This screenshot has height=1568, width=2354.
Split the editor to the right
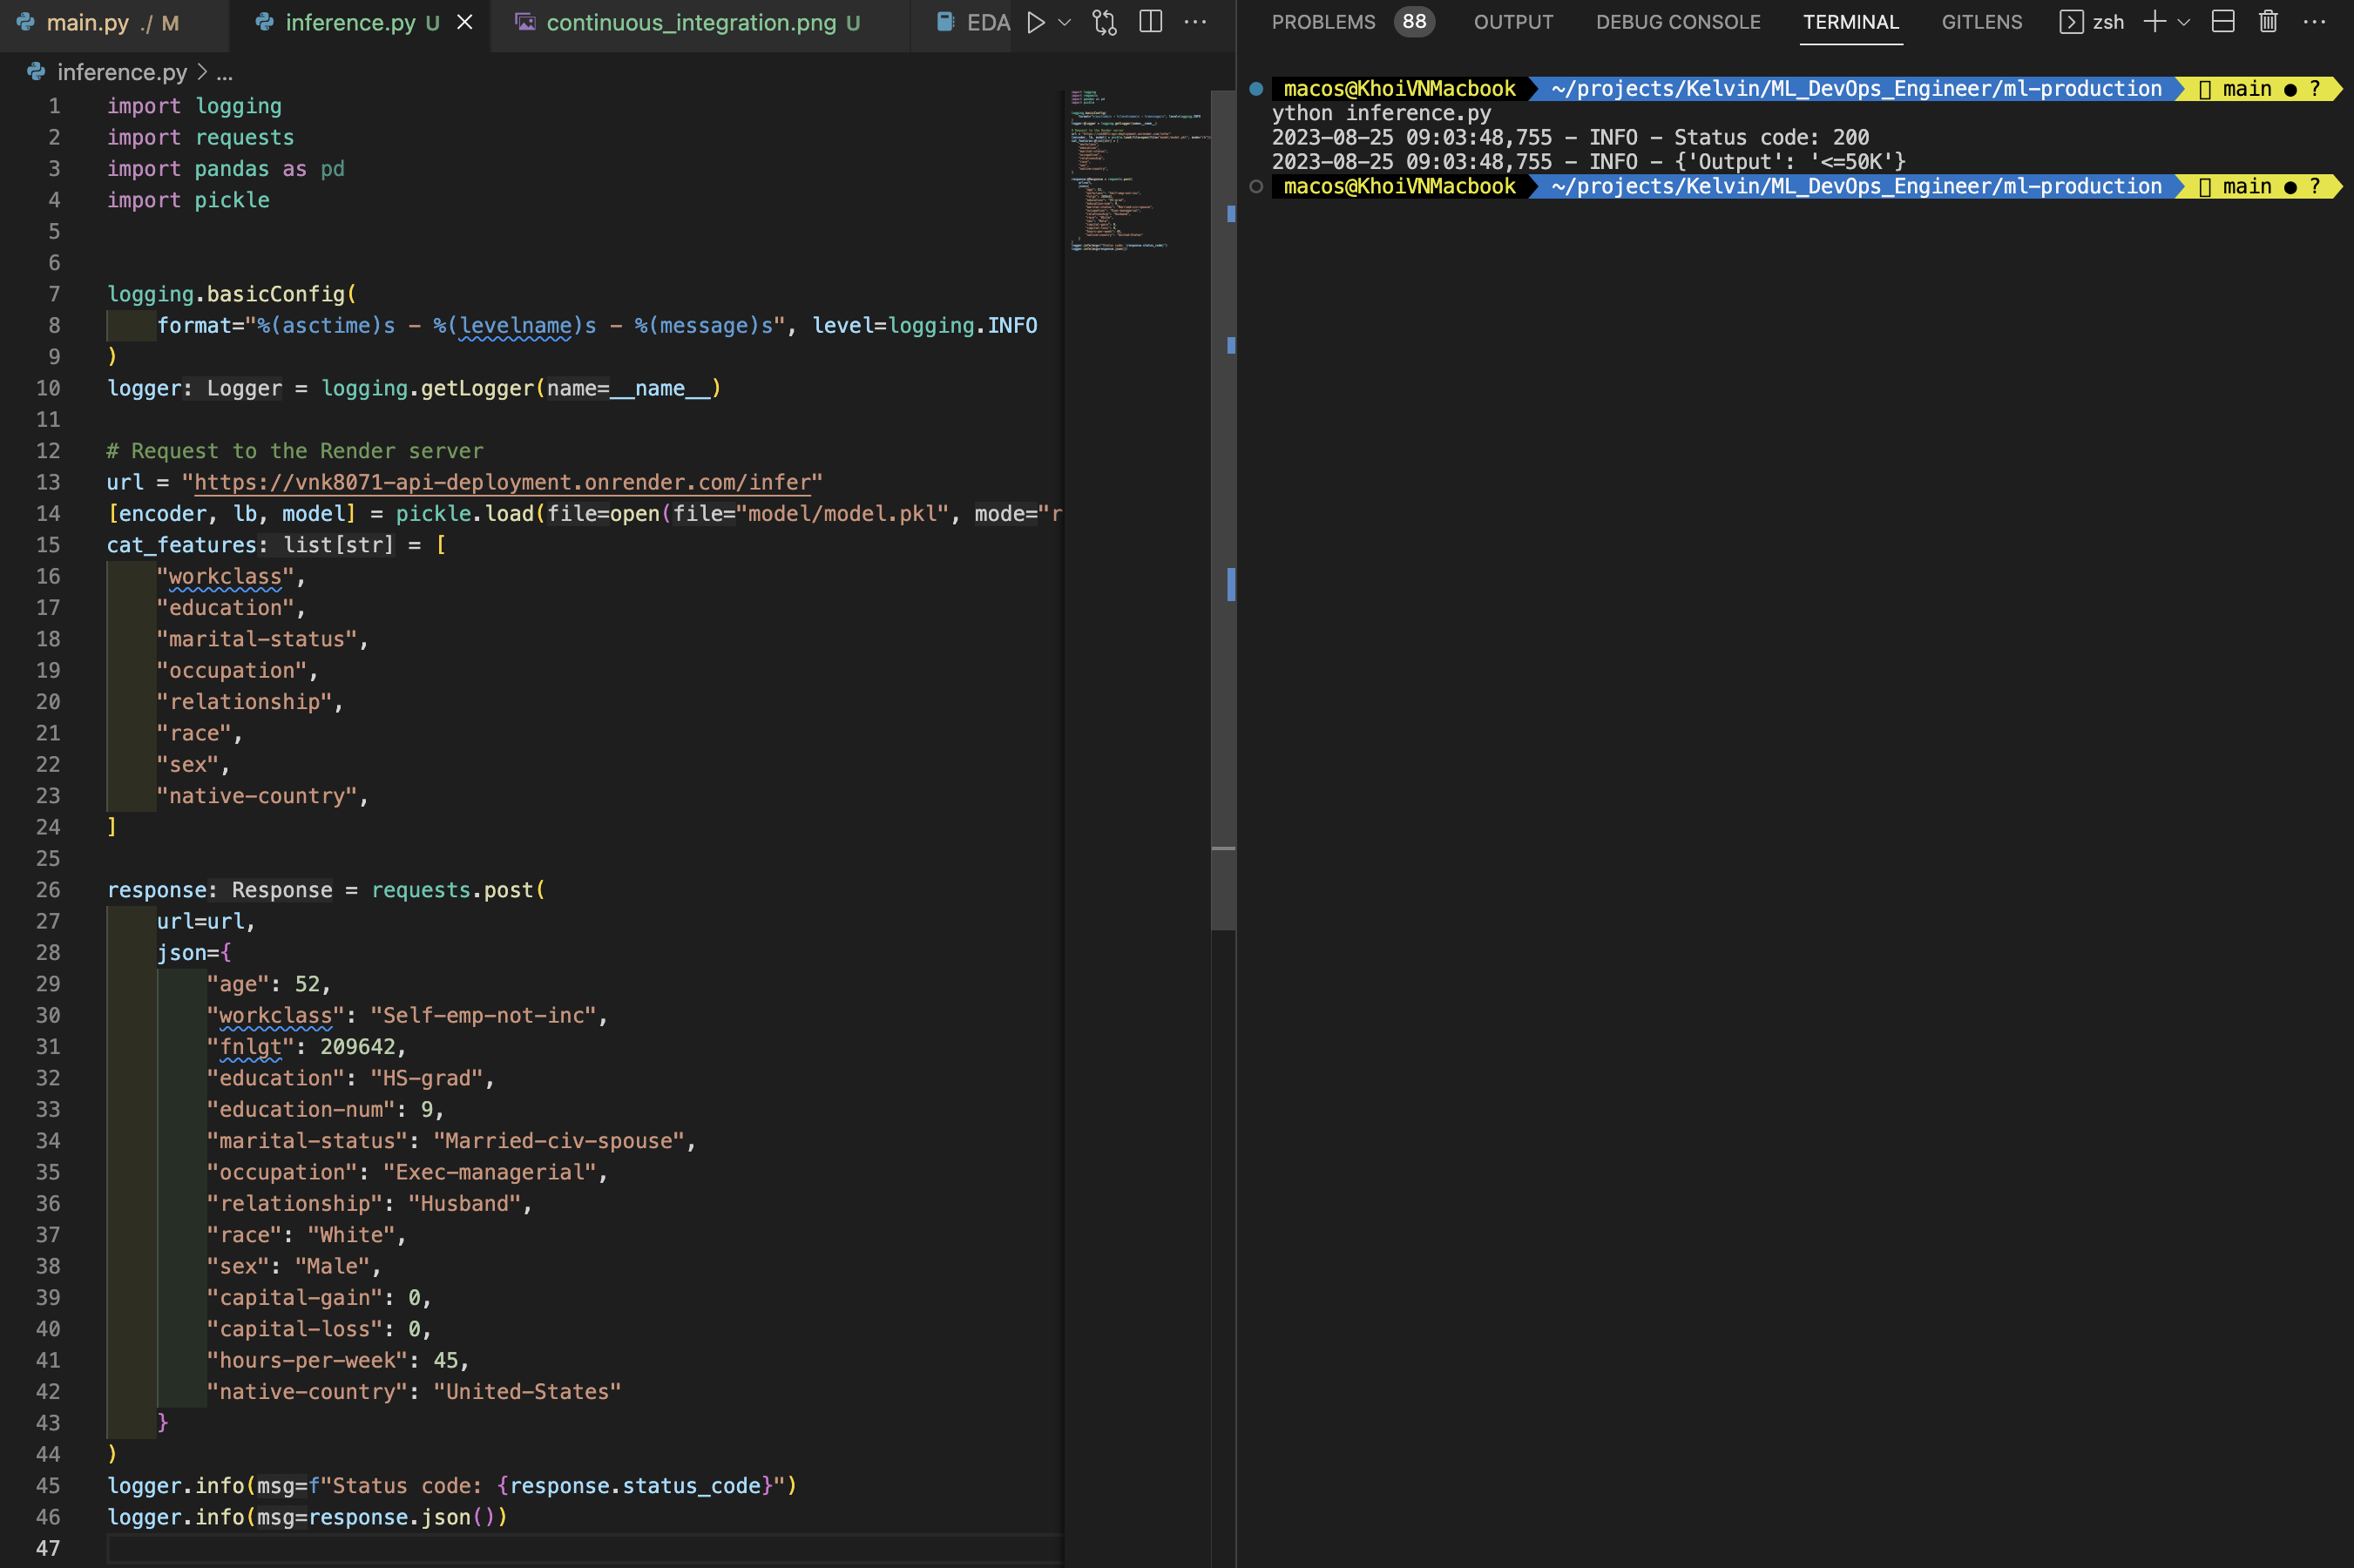tap(1151, 22)
